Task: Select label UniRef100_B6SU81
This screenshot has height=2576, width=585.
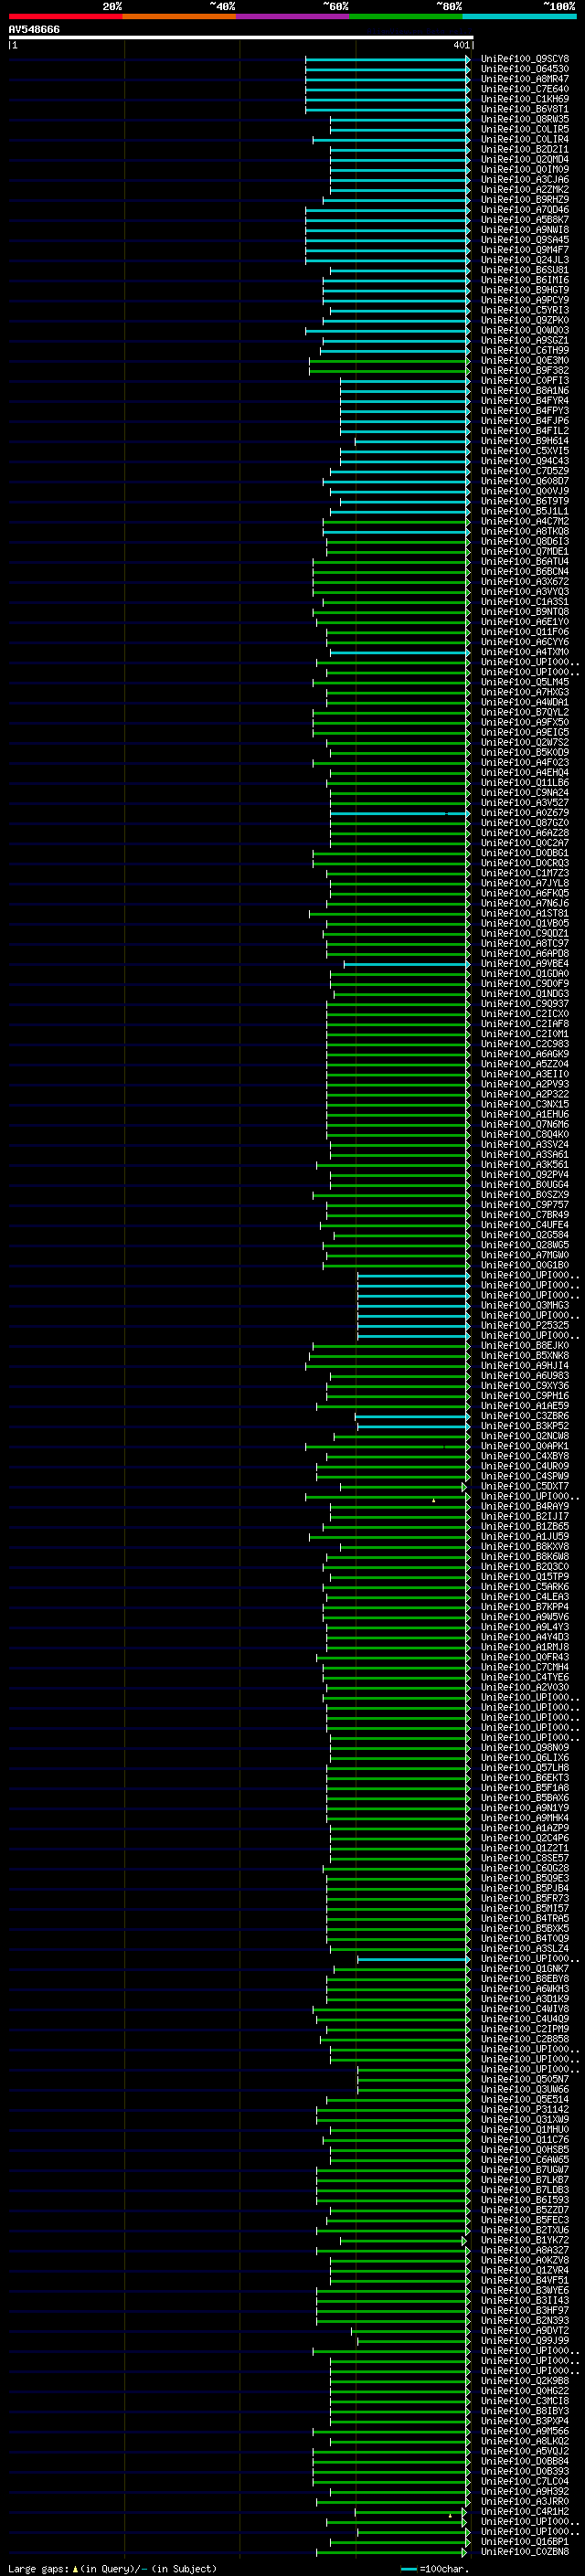Action: tap(525, 270)
